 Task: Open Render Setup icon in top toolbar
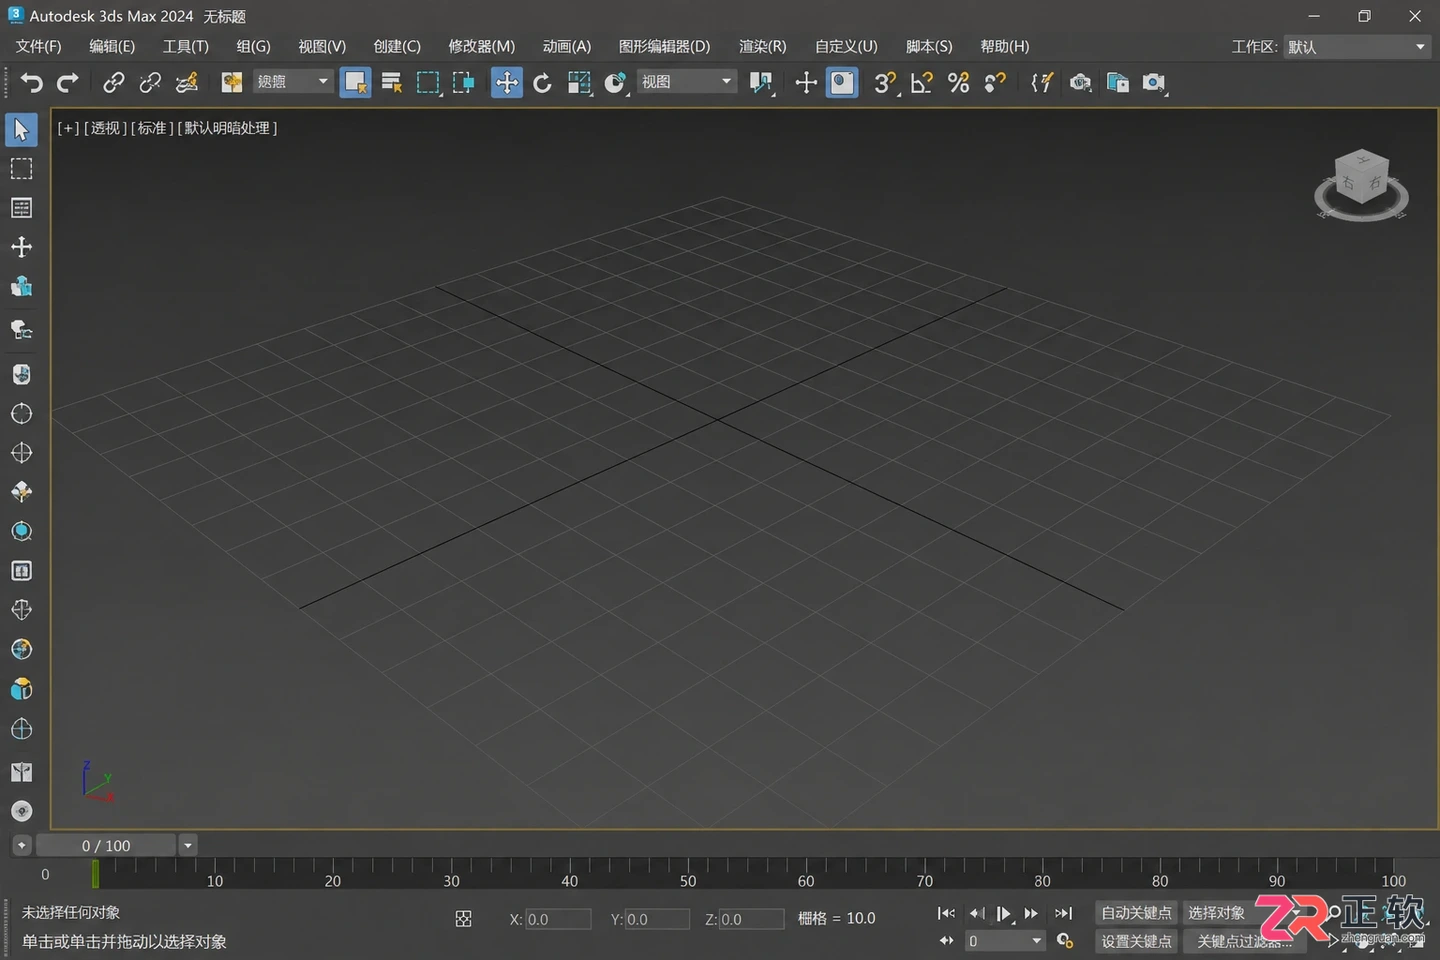[1117, 83]
